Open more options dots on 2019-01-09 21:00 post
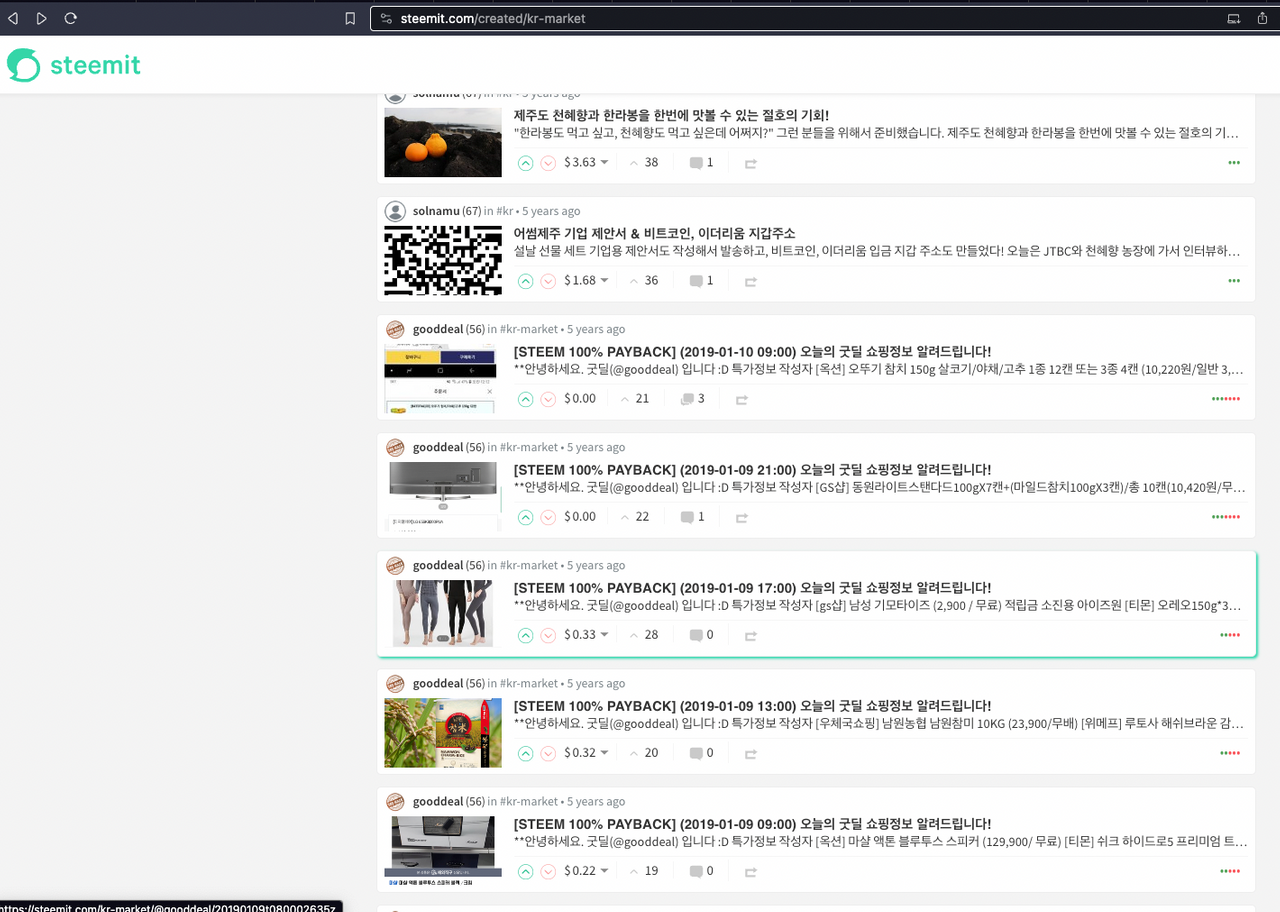The height and width of the screenshot is (912, 1280). (1226, 517)
